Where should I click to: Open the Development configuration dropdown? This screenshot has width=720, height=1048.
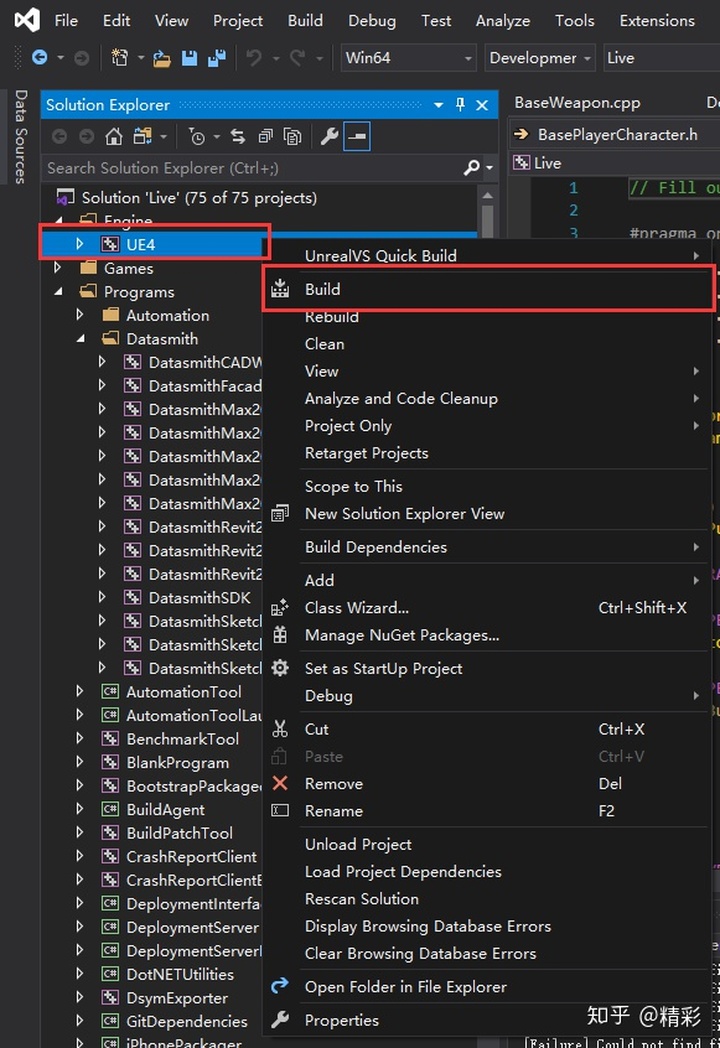click(539, 58)
